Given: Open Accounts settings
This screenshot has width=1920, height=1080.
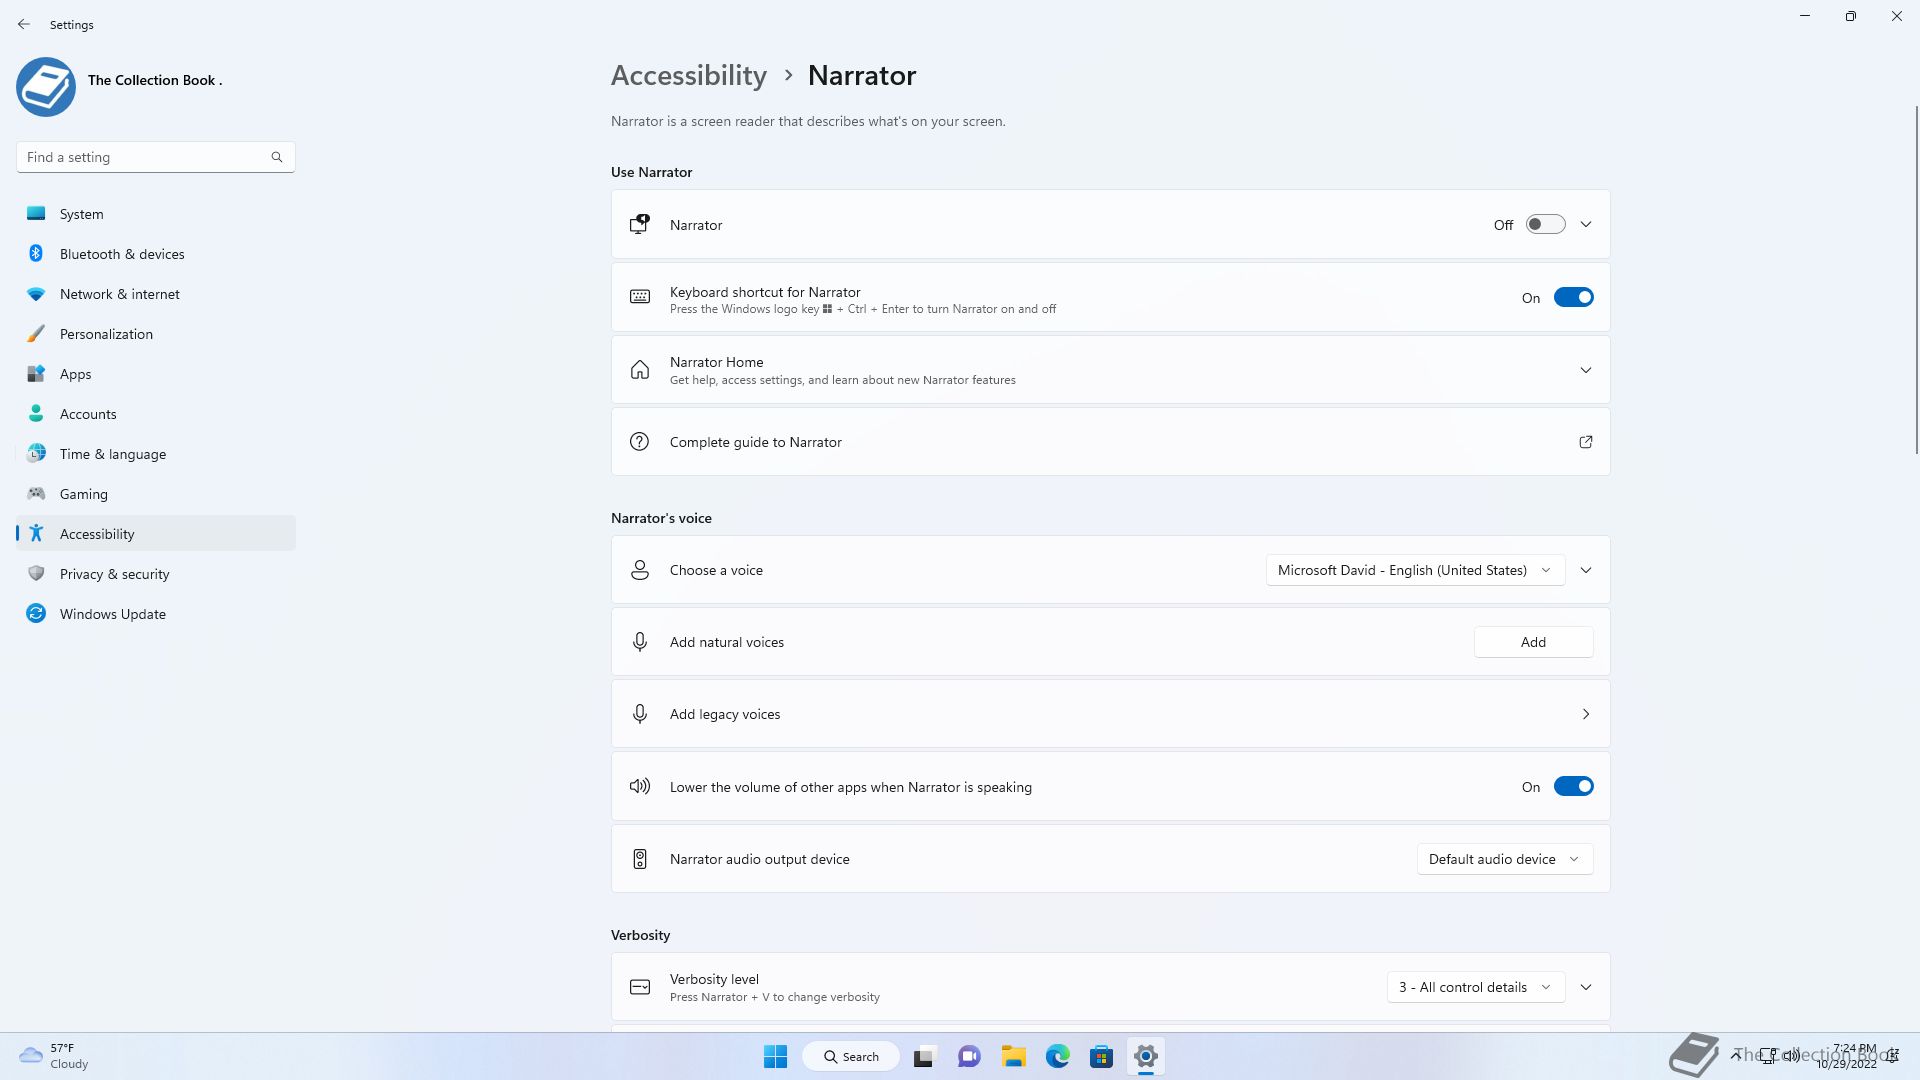Looking at the screenshot, I should [156, 414].
